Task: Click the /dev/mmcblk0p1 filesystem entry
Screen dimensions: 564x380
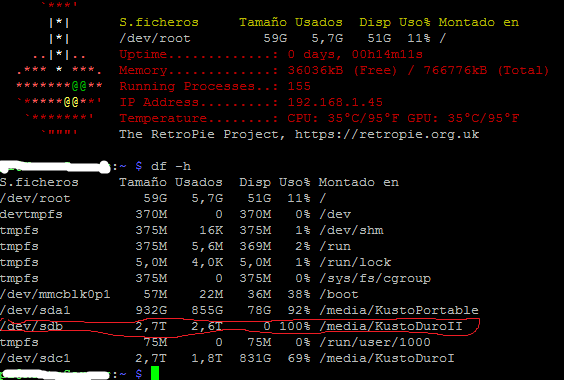Action: [x=55, y=294]
